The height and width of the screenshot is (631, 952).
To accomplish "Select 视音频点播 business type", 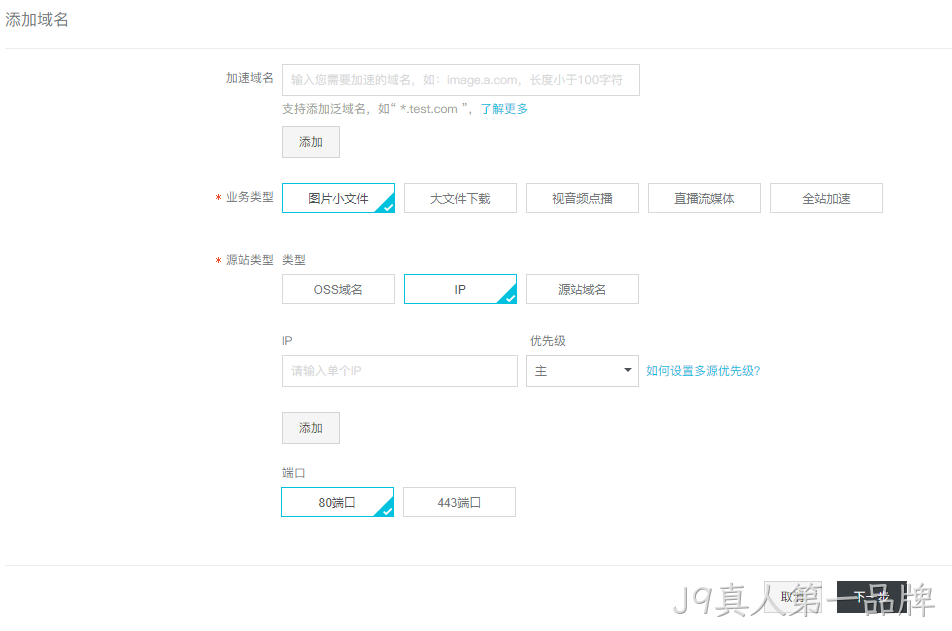I will coord(582,198).
